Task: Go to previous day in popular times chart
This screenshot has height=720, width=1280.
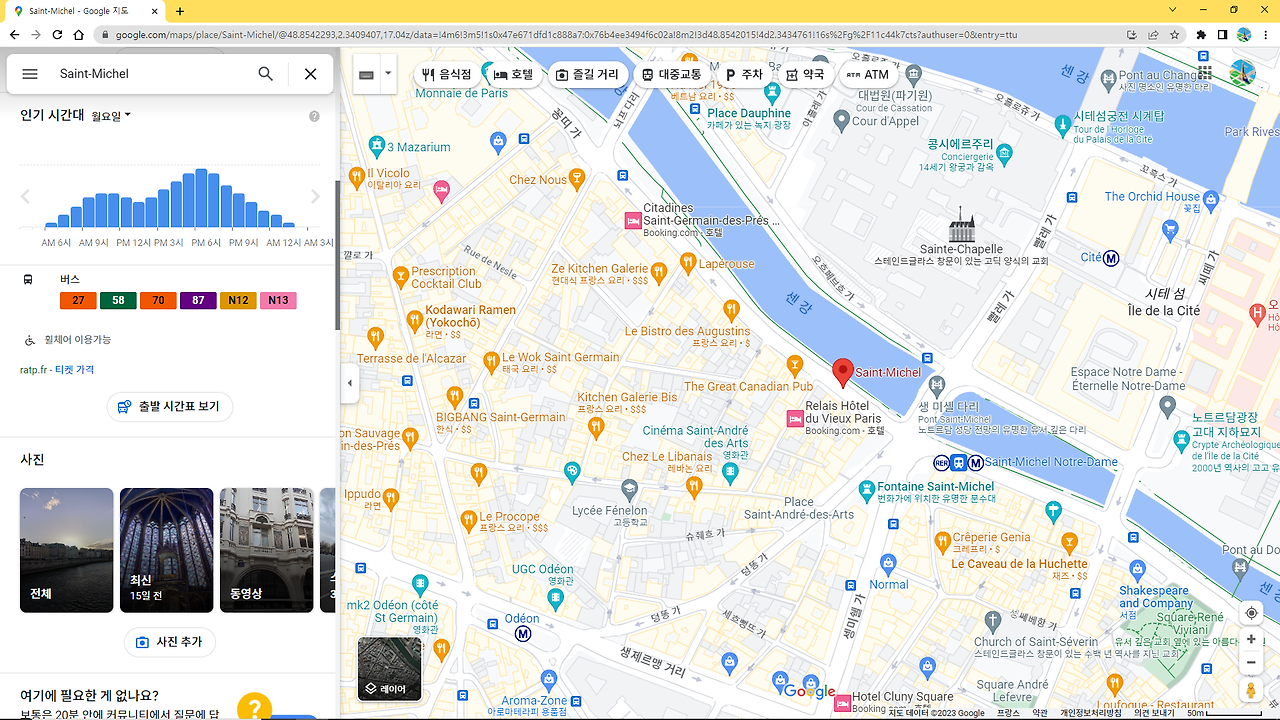Action: [x=26, y=197]
